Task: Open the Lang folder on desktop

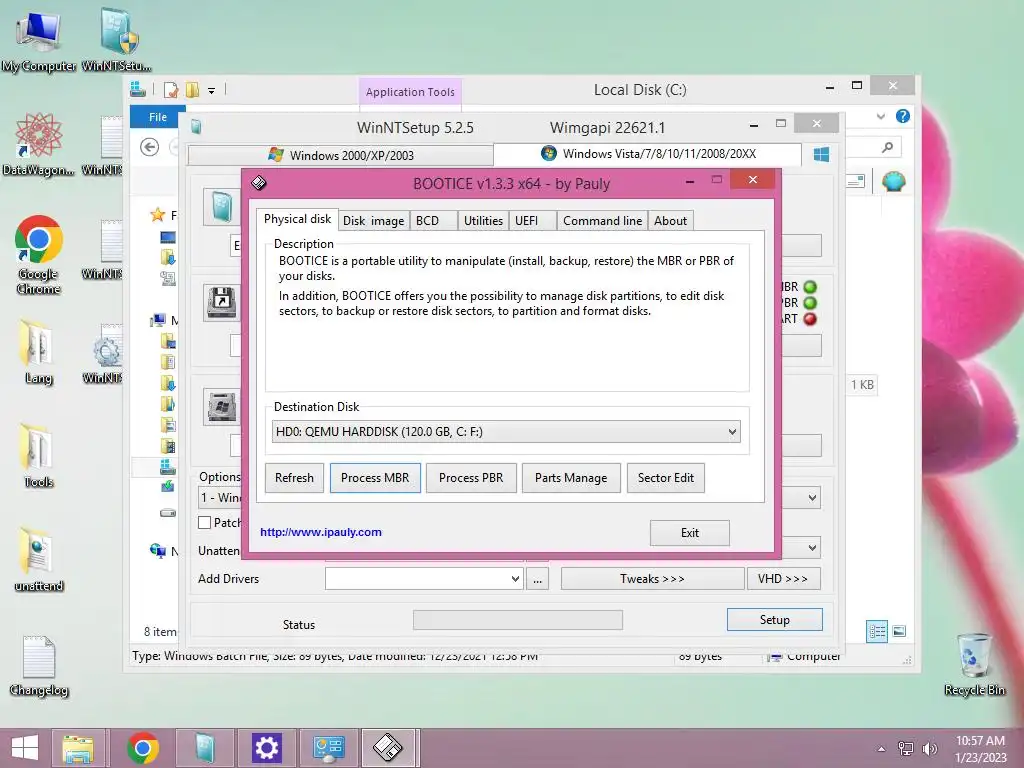Action: (x=38, y=353)
